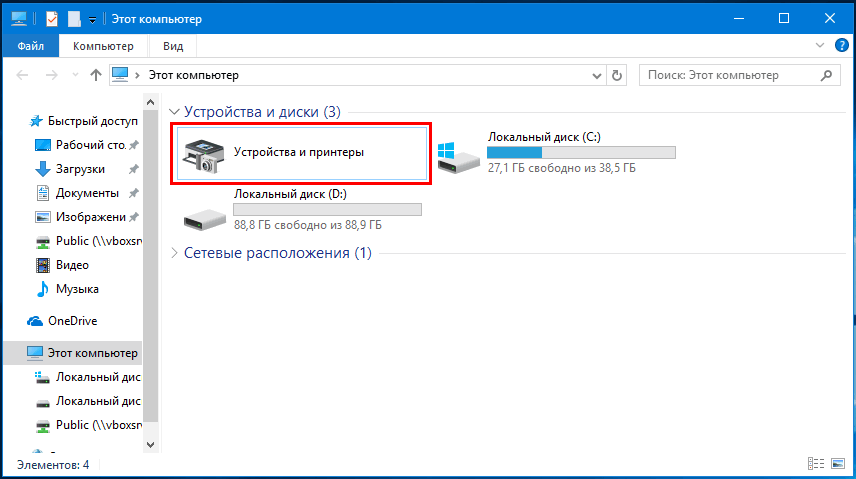Open the Файл ribbon tab
Viewport: 856px width, 479px height.
(31, 46)
